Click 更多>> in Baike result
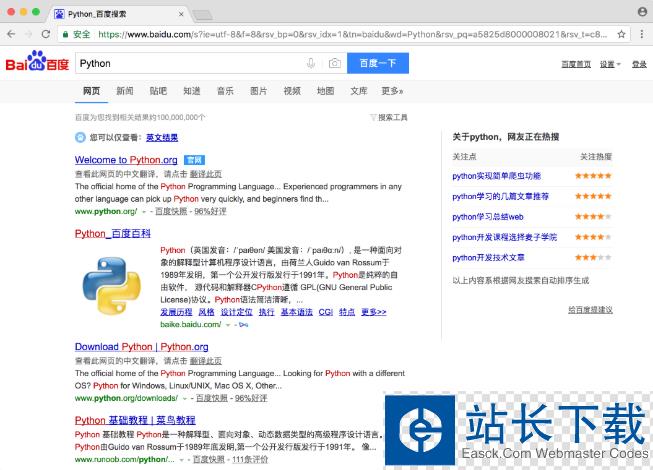This screenshot has height=470, width=653. click(x=374, y=312)
